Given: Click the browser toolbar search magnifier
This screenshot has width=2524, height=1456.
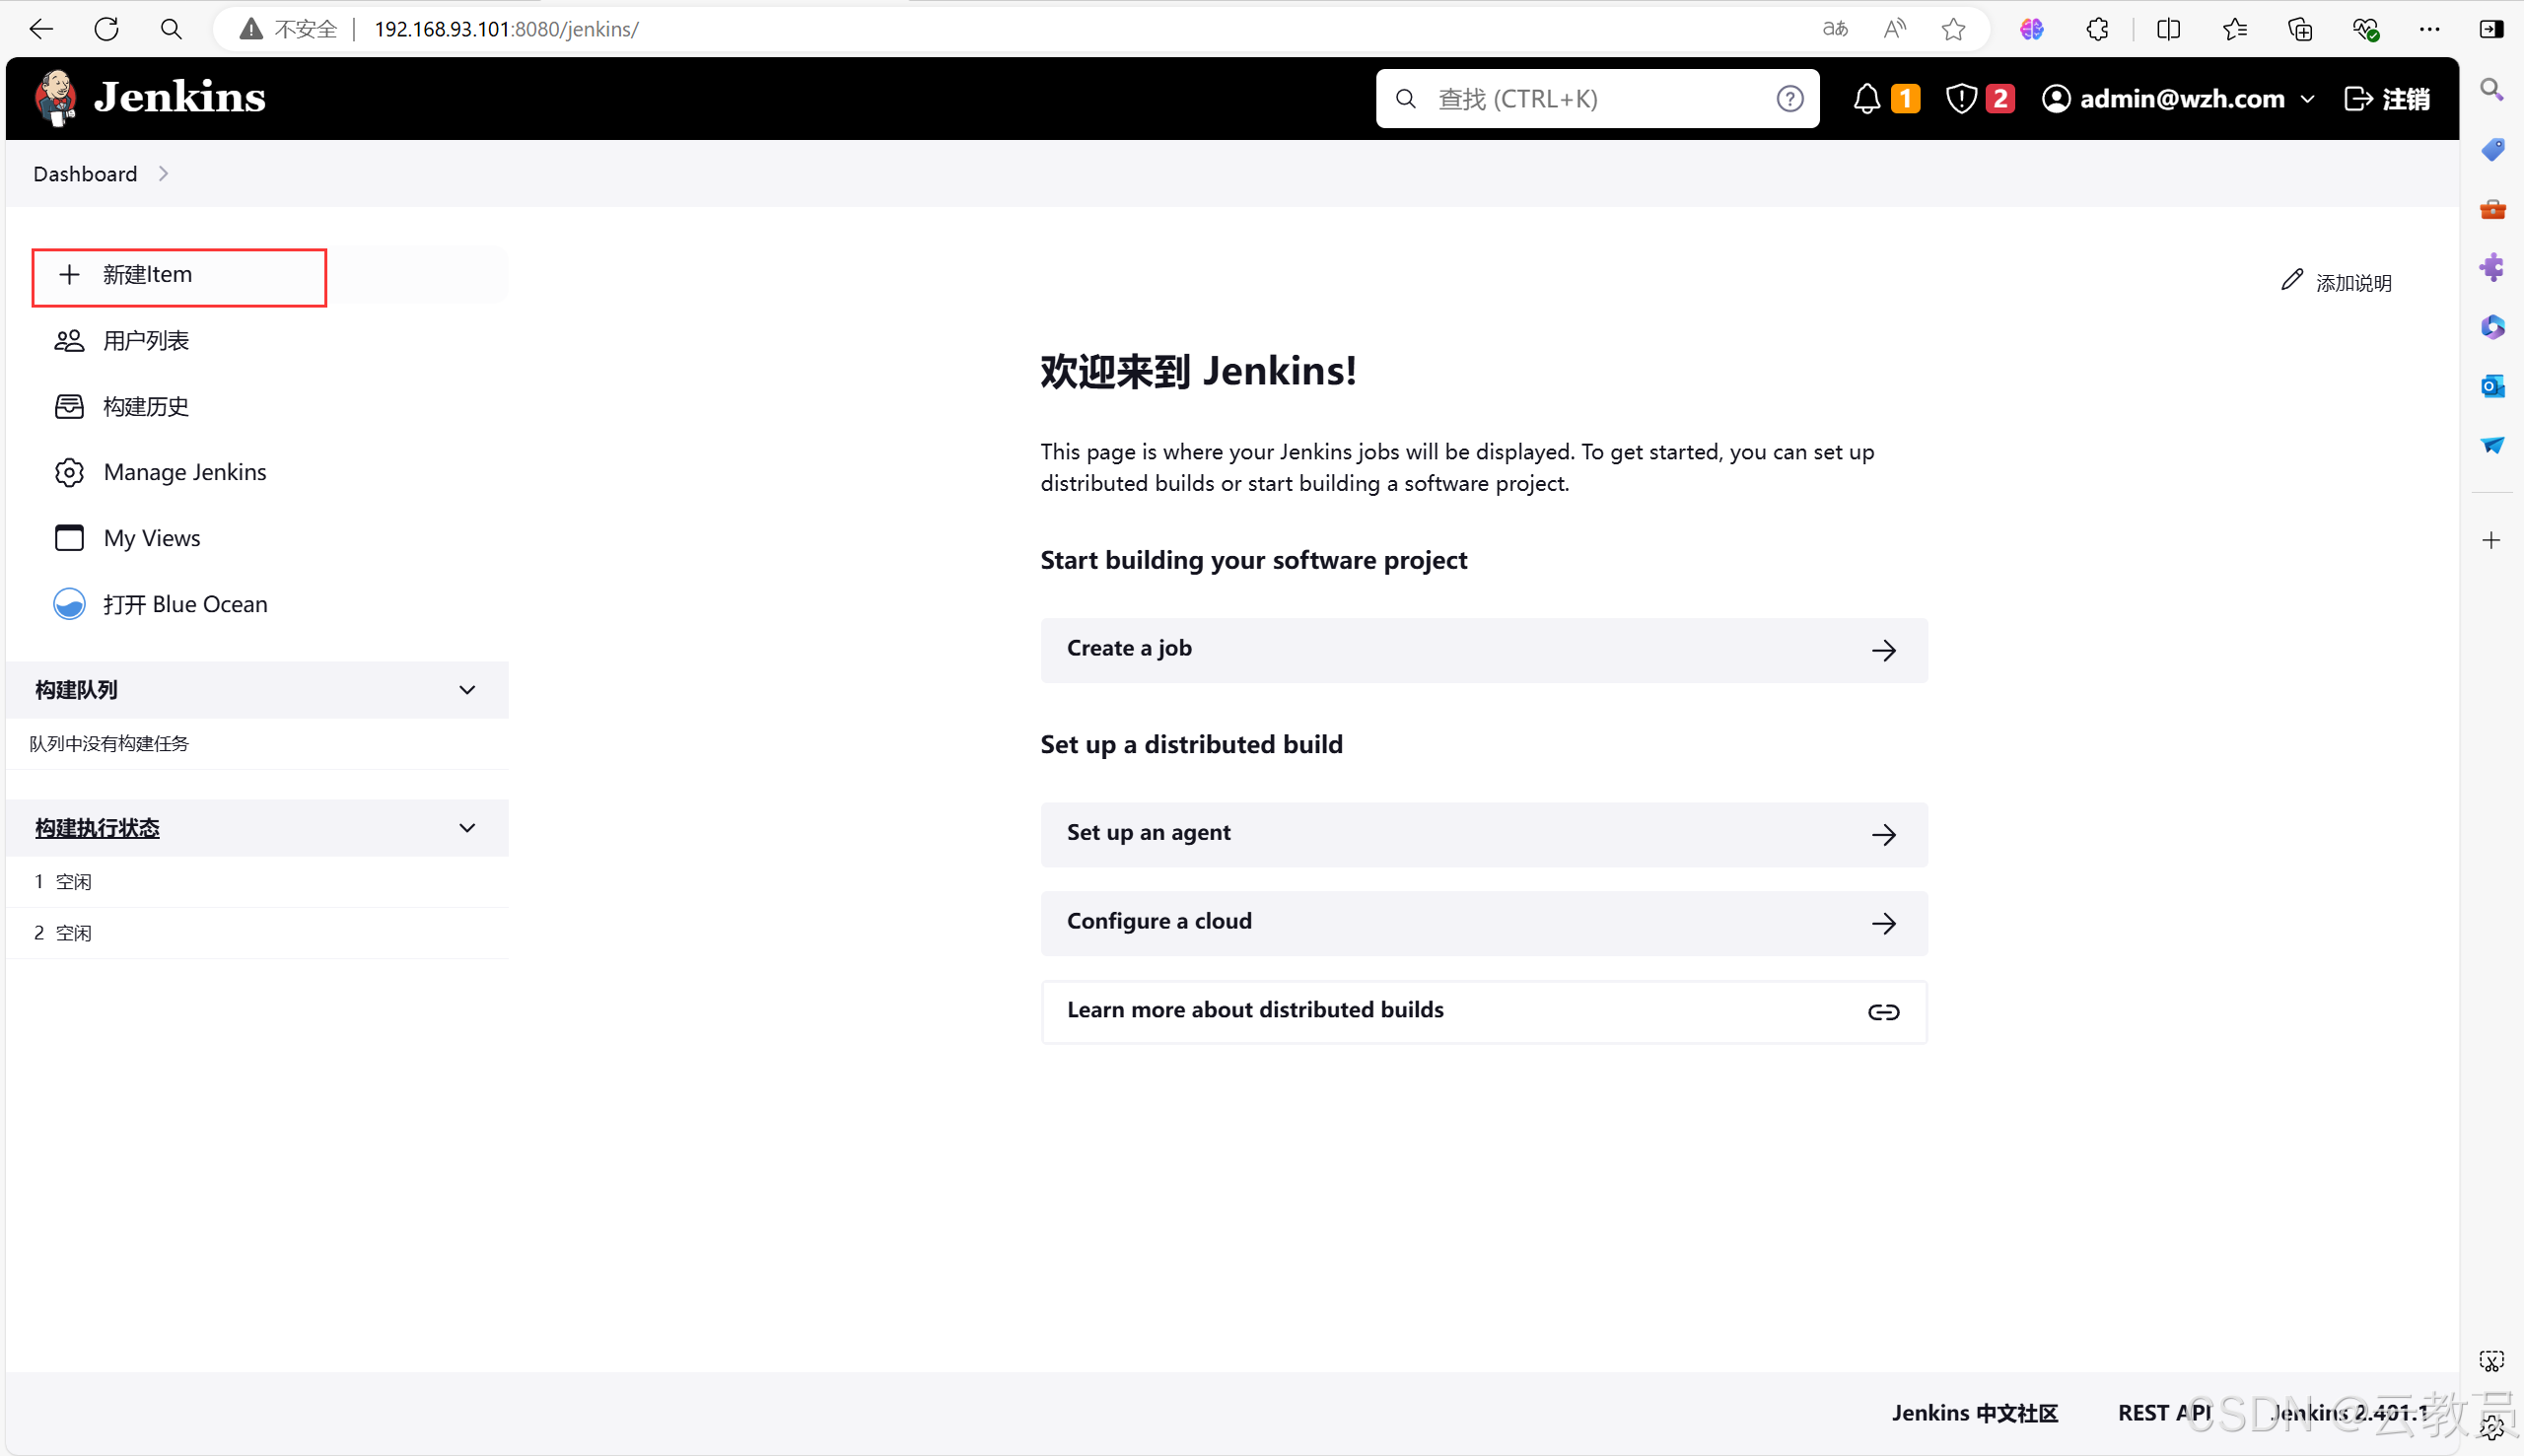Looking at the screenshot, I should click(171, 29).
